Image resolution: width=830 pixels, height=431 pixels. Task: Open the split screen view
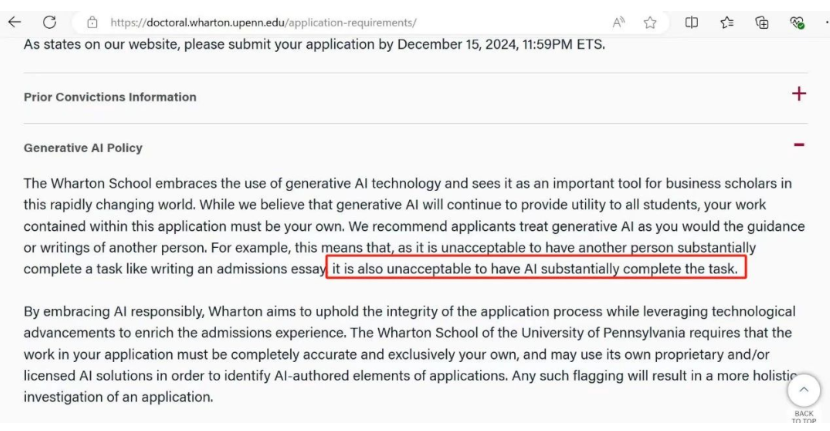click(x=691, y=22)
